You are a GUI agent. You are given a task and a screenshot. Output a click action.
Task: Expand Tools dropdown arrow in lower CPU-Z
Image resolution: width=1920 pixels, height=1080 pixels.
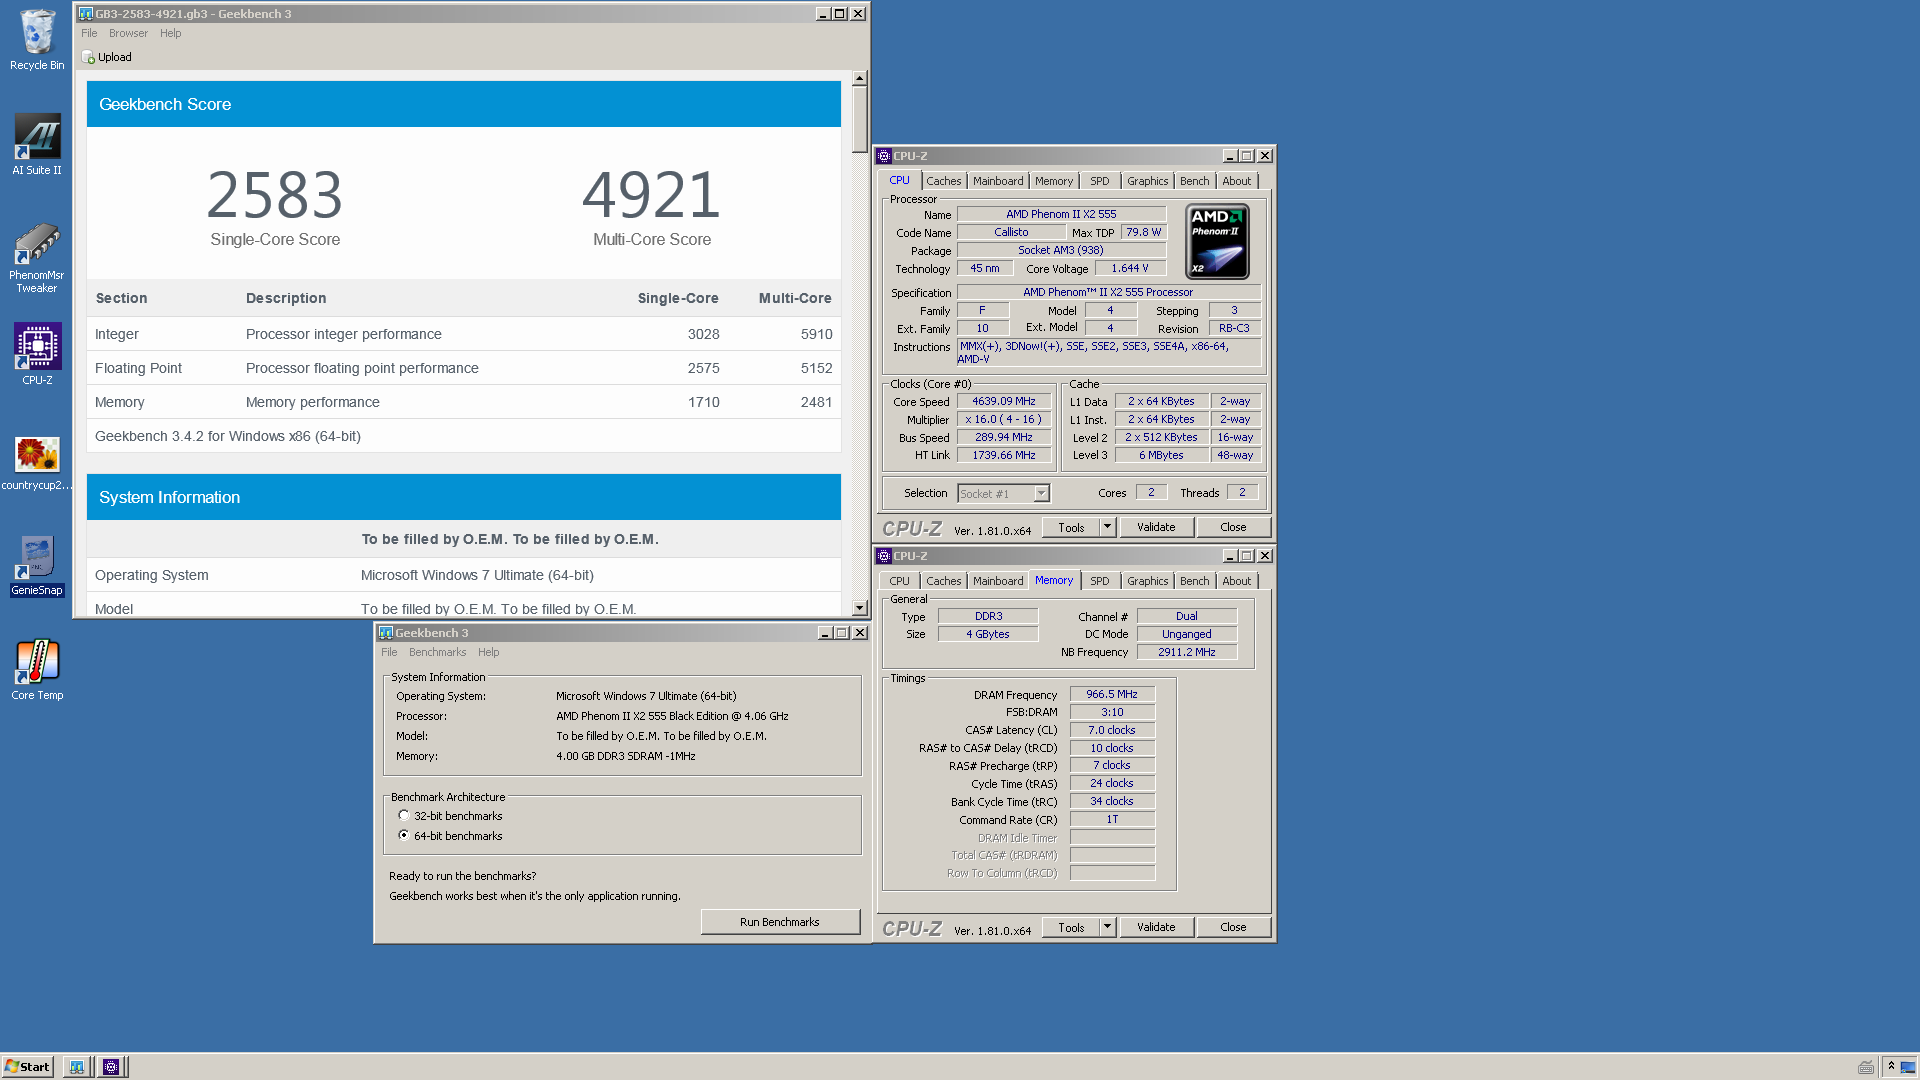pos(1107,927)
